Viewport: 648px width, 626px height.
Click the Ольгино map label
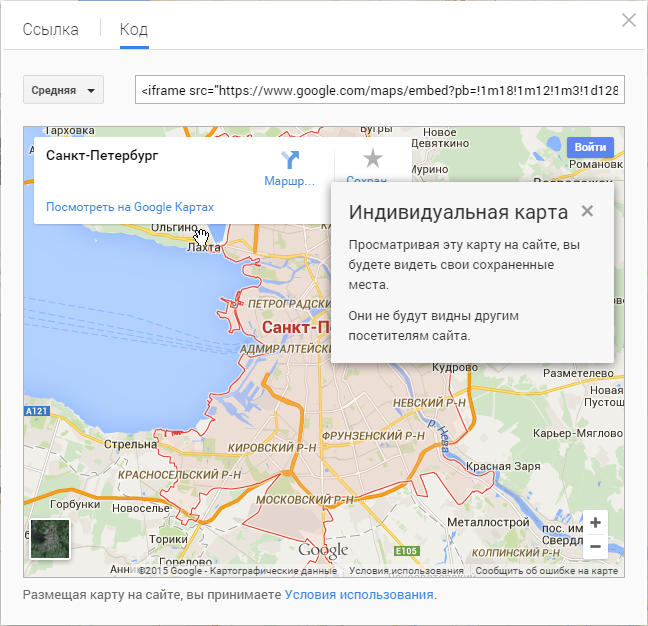tap(174, 228)
